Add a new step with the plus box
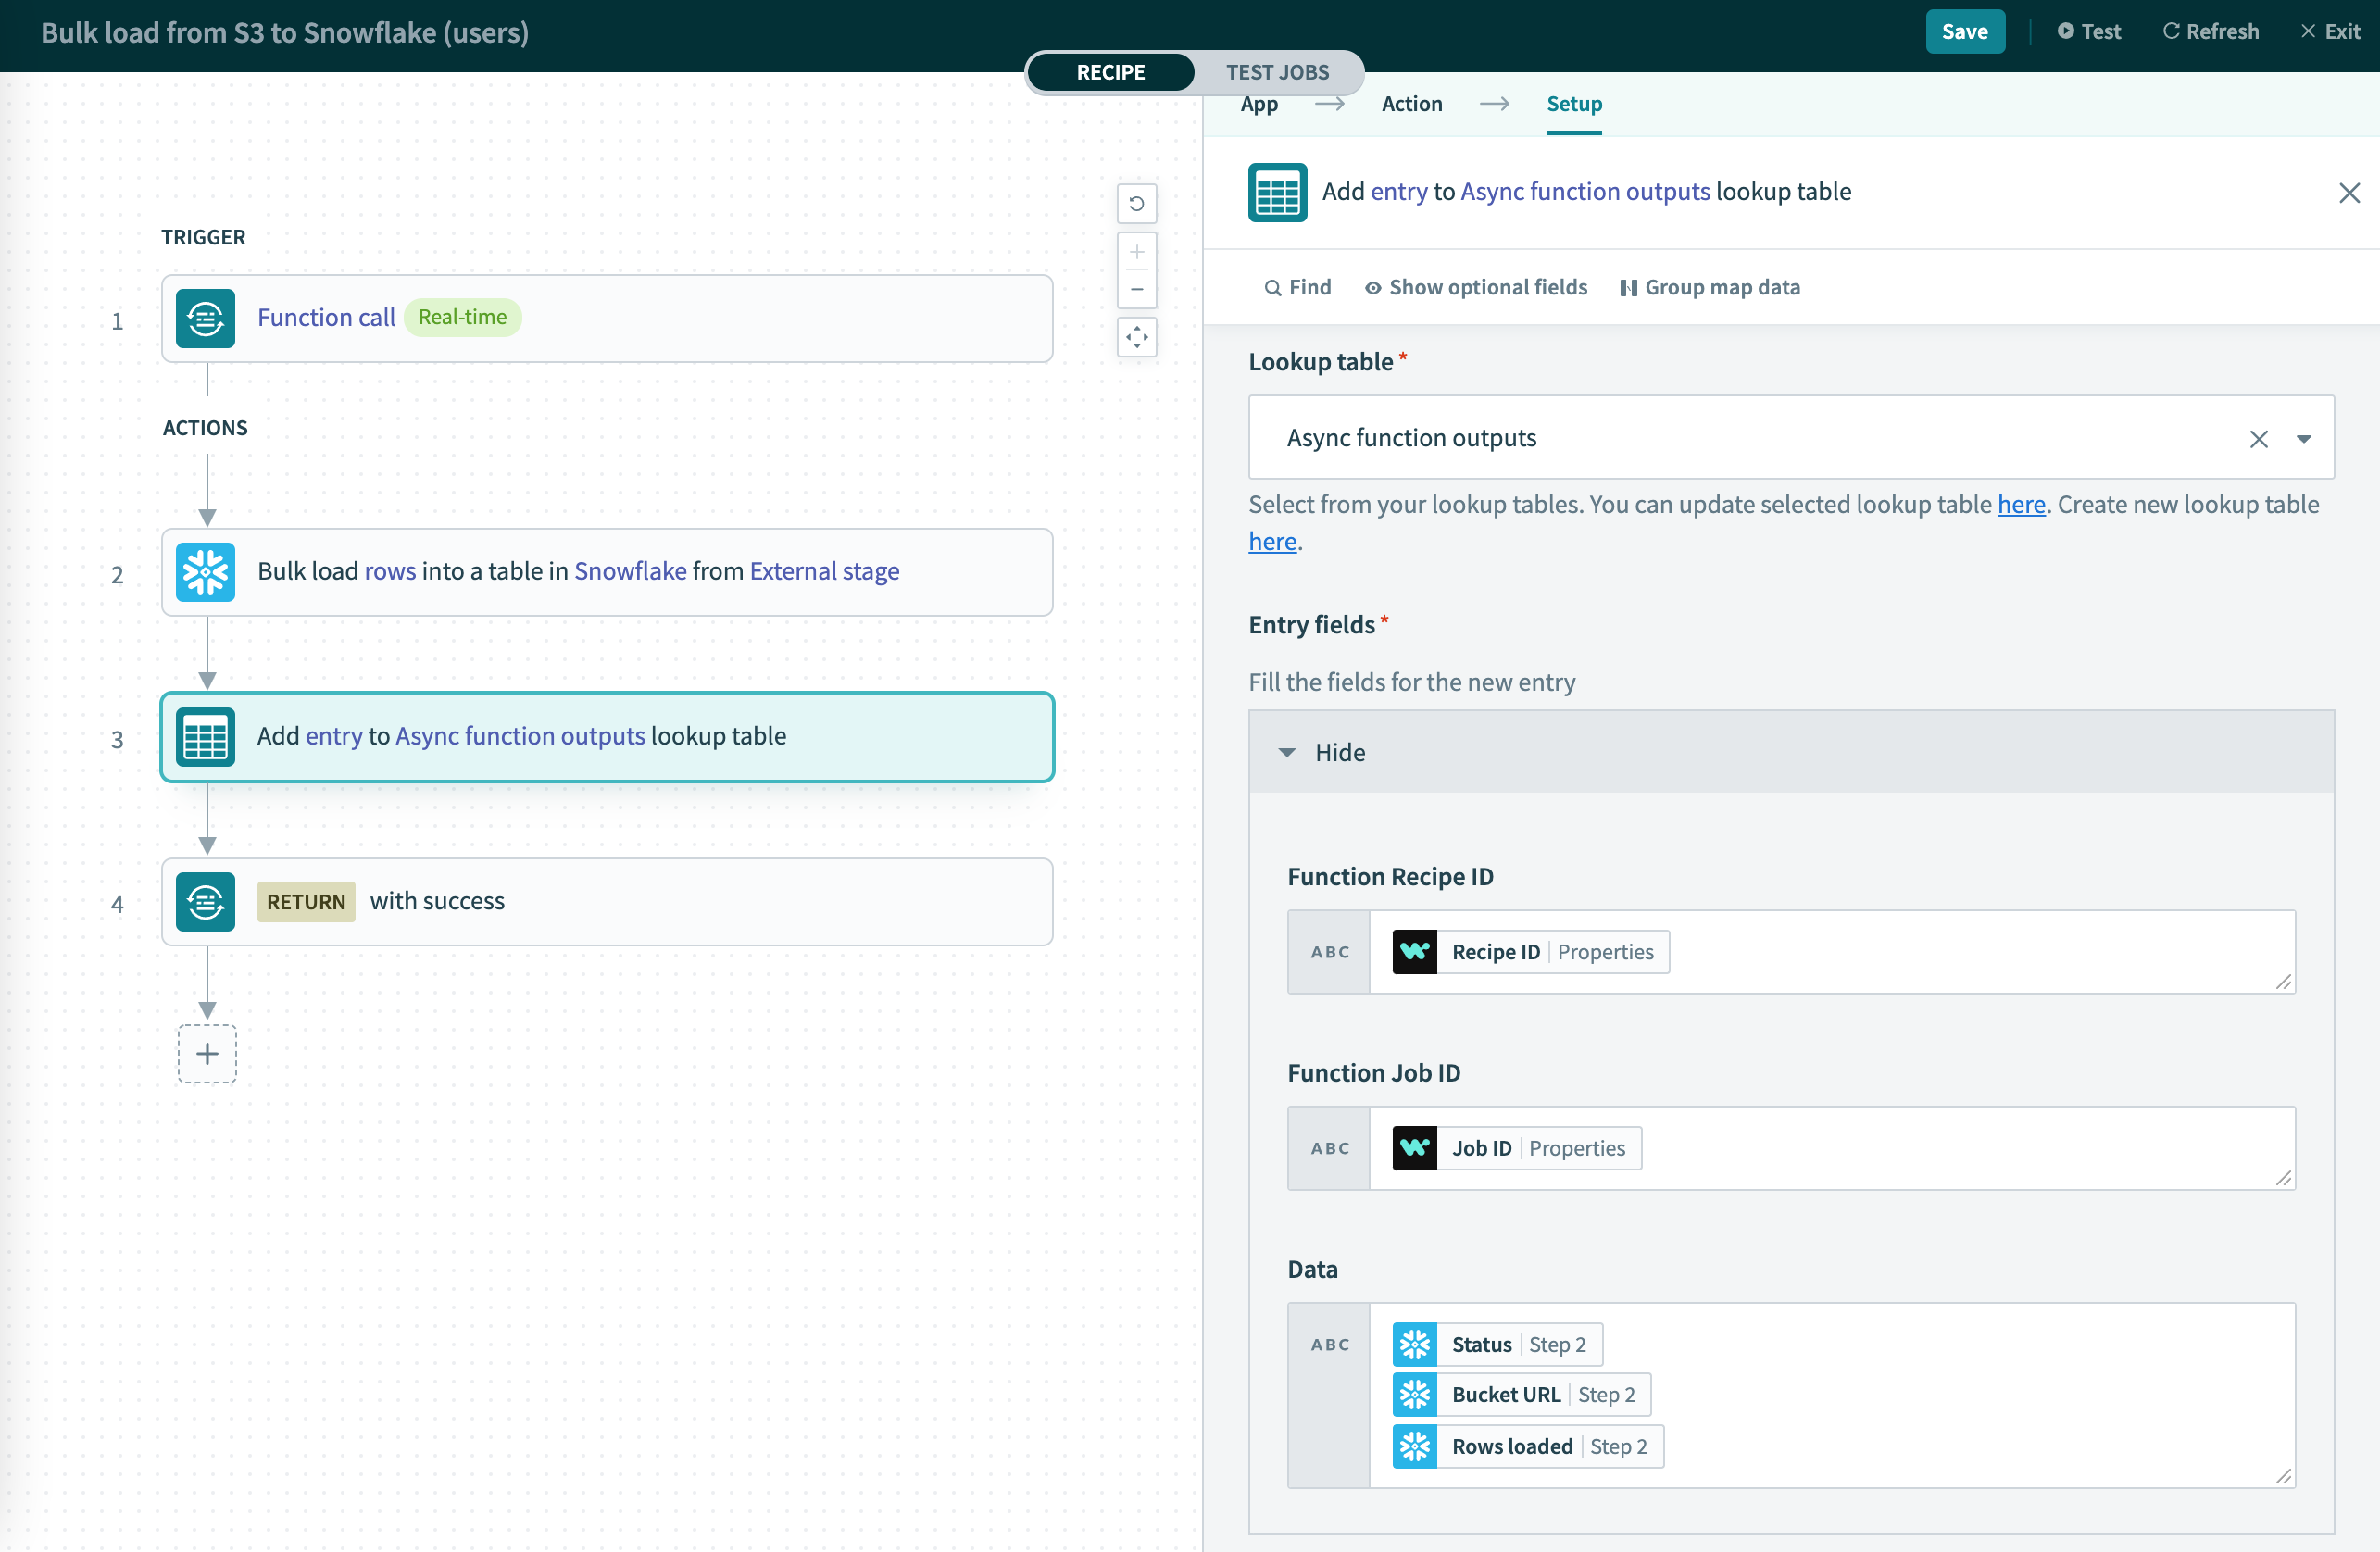This screenshot has height=1552, width=2380. (207, 1054)
